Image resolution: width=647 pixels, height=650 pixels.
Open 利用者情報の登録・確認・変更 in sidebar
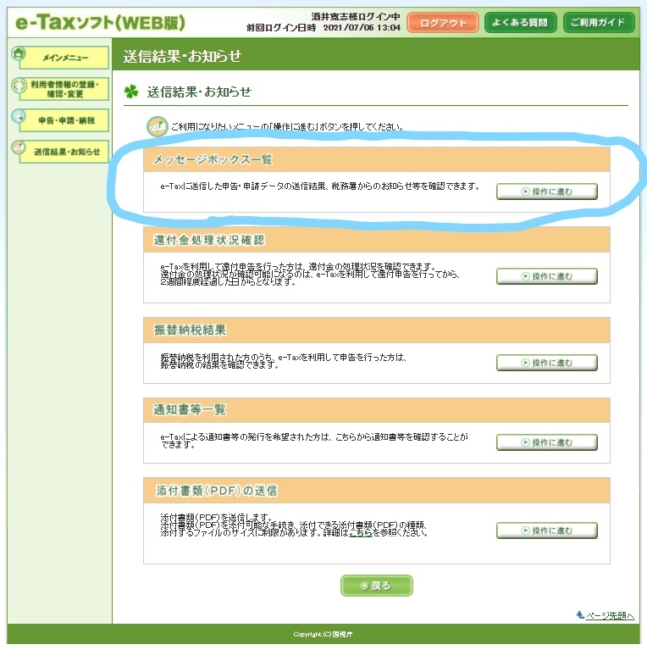[x=65, y=89]
